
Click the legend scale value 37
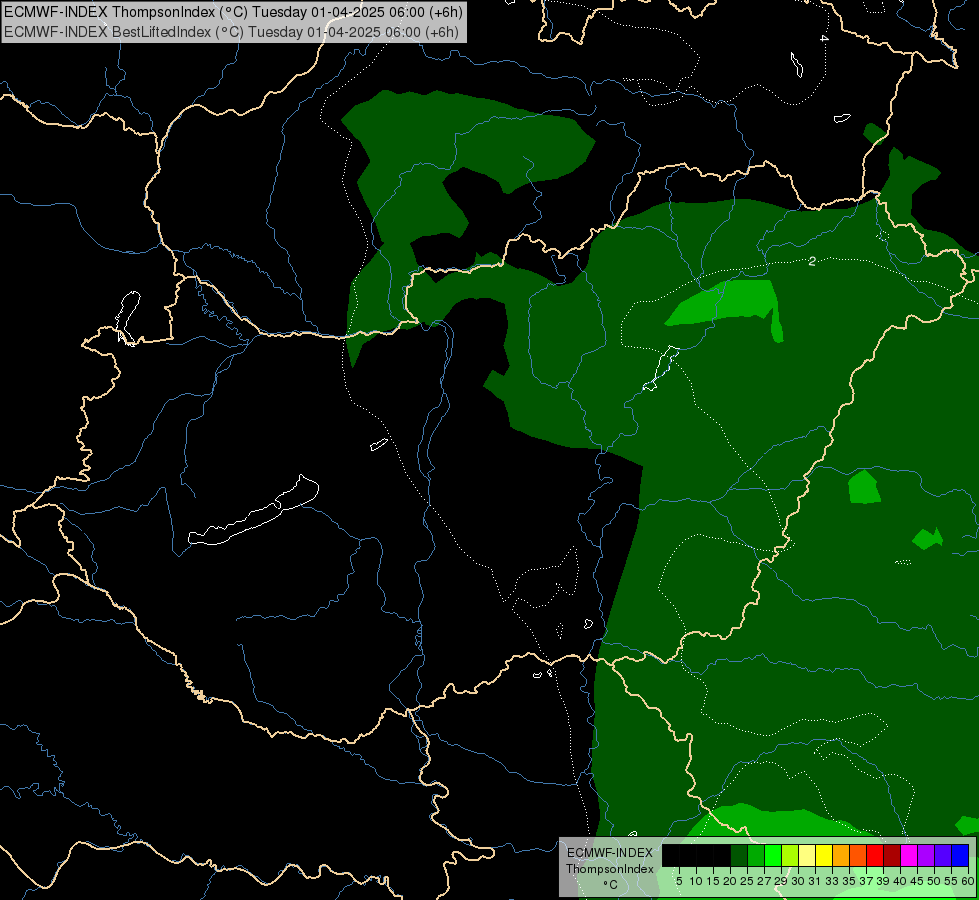pos(867,881)
